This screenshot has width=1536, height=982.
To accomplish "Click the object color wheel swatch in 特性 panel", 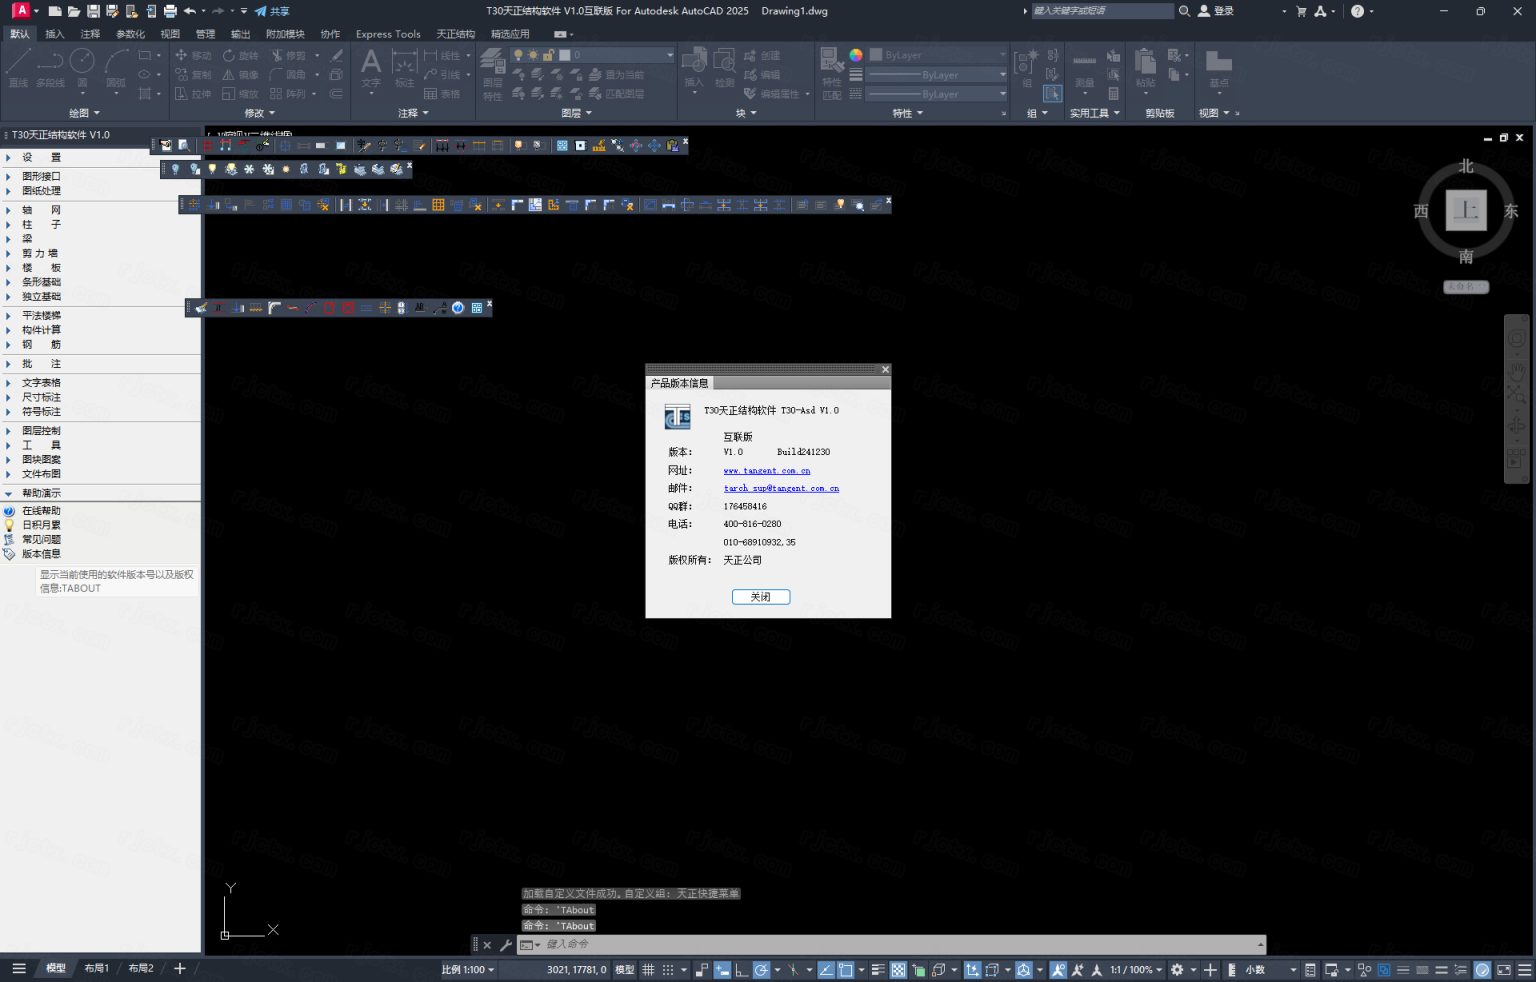I will (856, 55).
